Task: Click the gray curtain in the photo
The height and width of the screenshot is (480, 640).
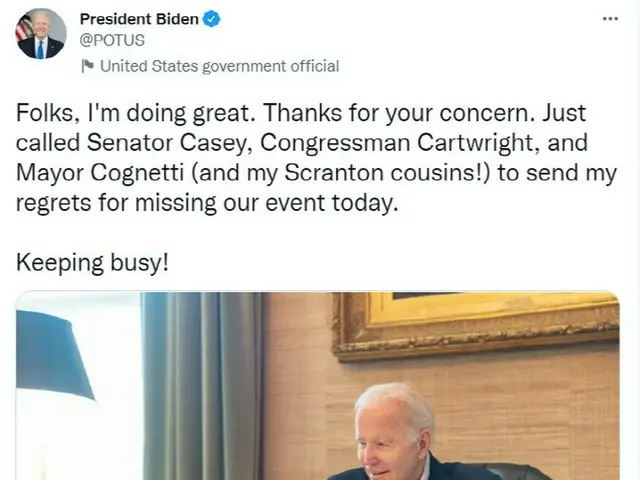Action: pos(202,386)
